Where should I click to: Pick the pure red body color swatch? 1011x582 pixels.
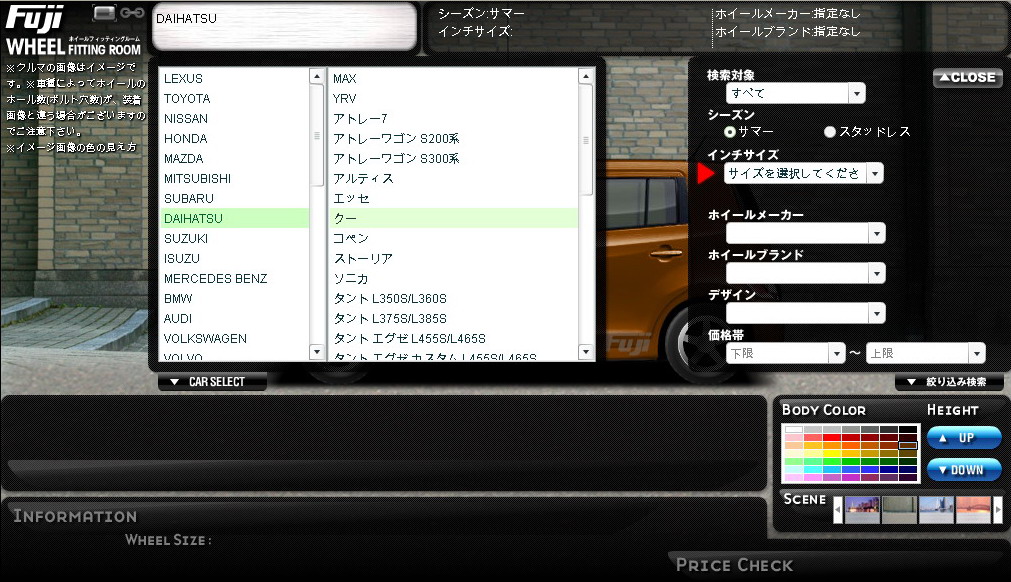[832, 437]
